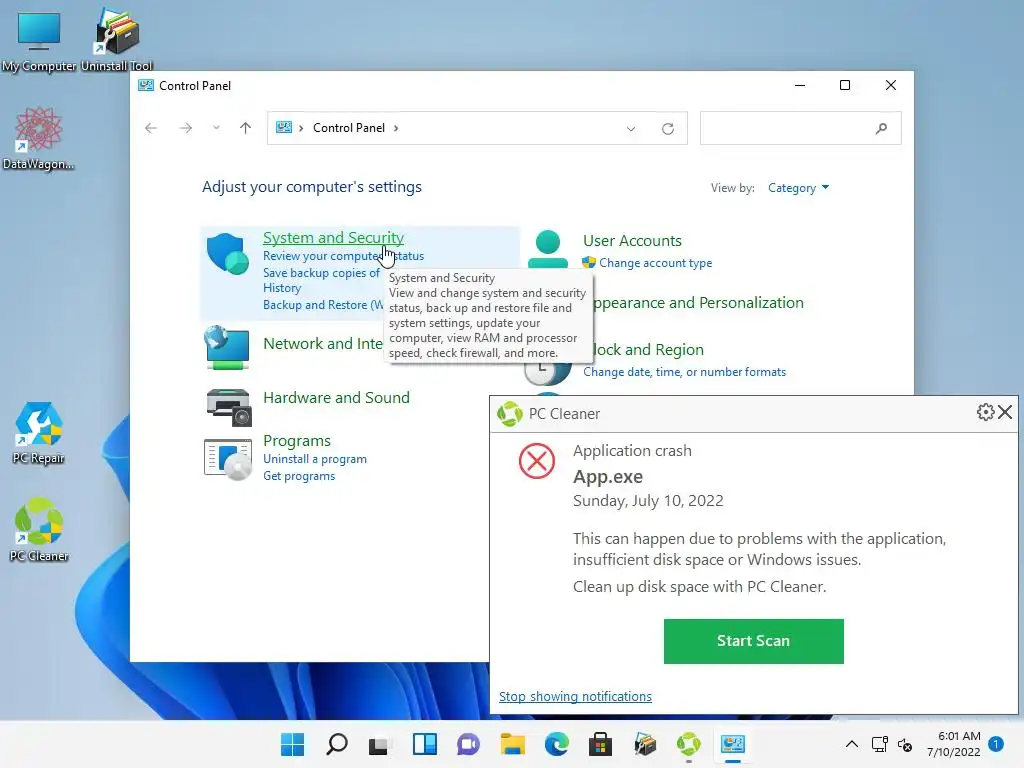This screenshot has width=1024, height=768.
Task: Open Network and Internet category
Action: click(x=323, y=344)
